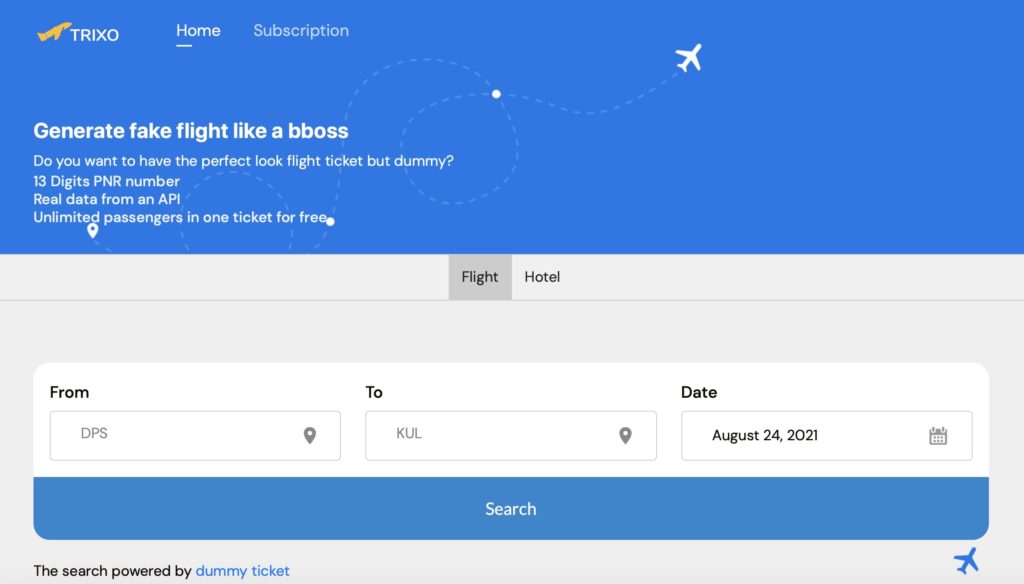
Task: Click the location pin in the To field
Action: [626, 436]
